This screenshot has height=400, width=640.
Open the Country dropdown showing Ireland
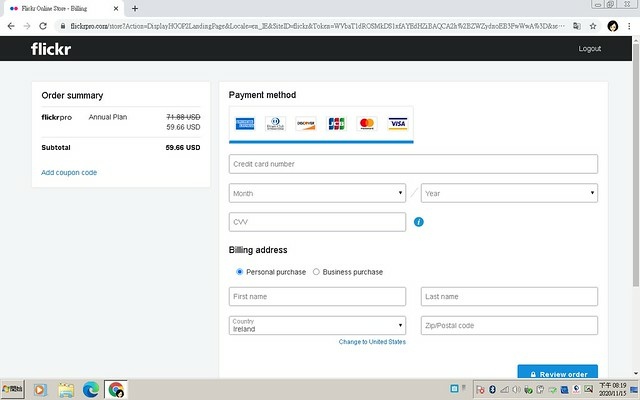coord(317,325)
